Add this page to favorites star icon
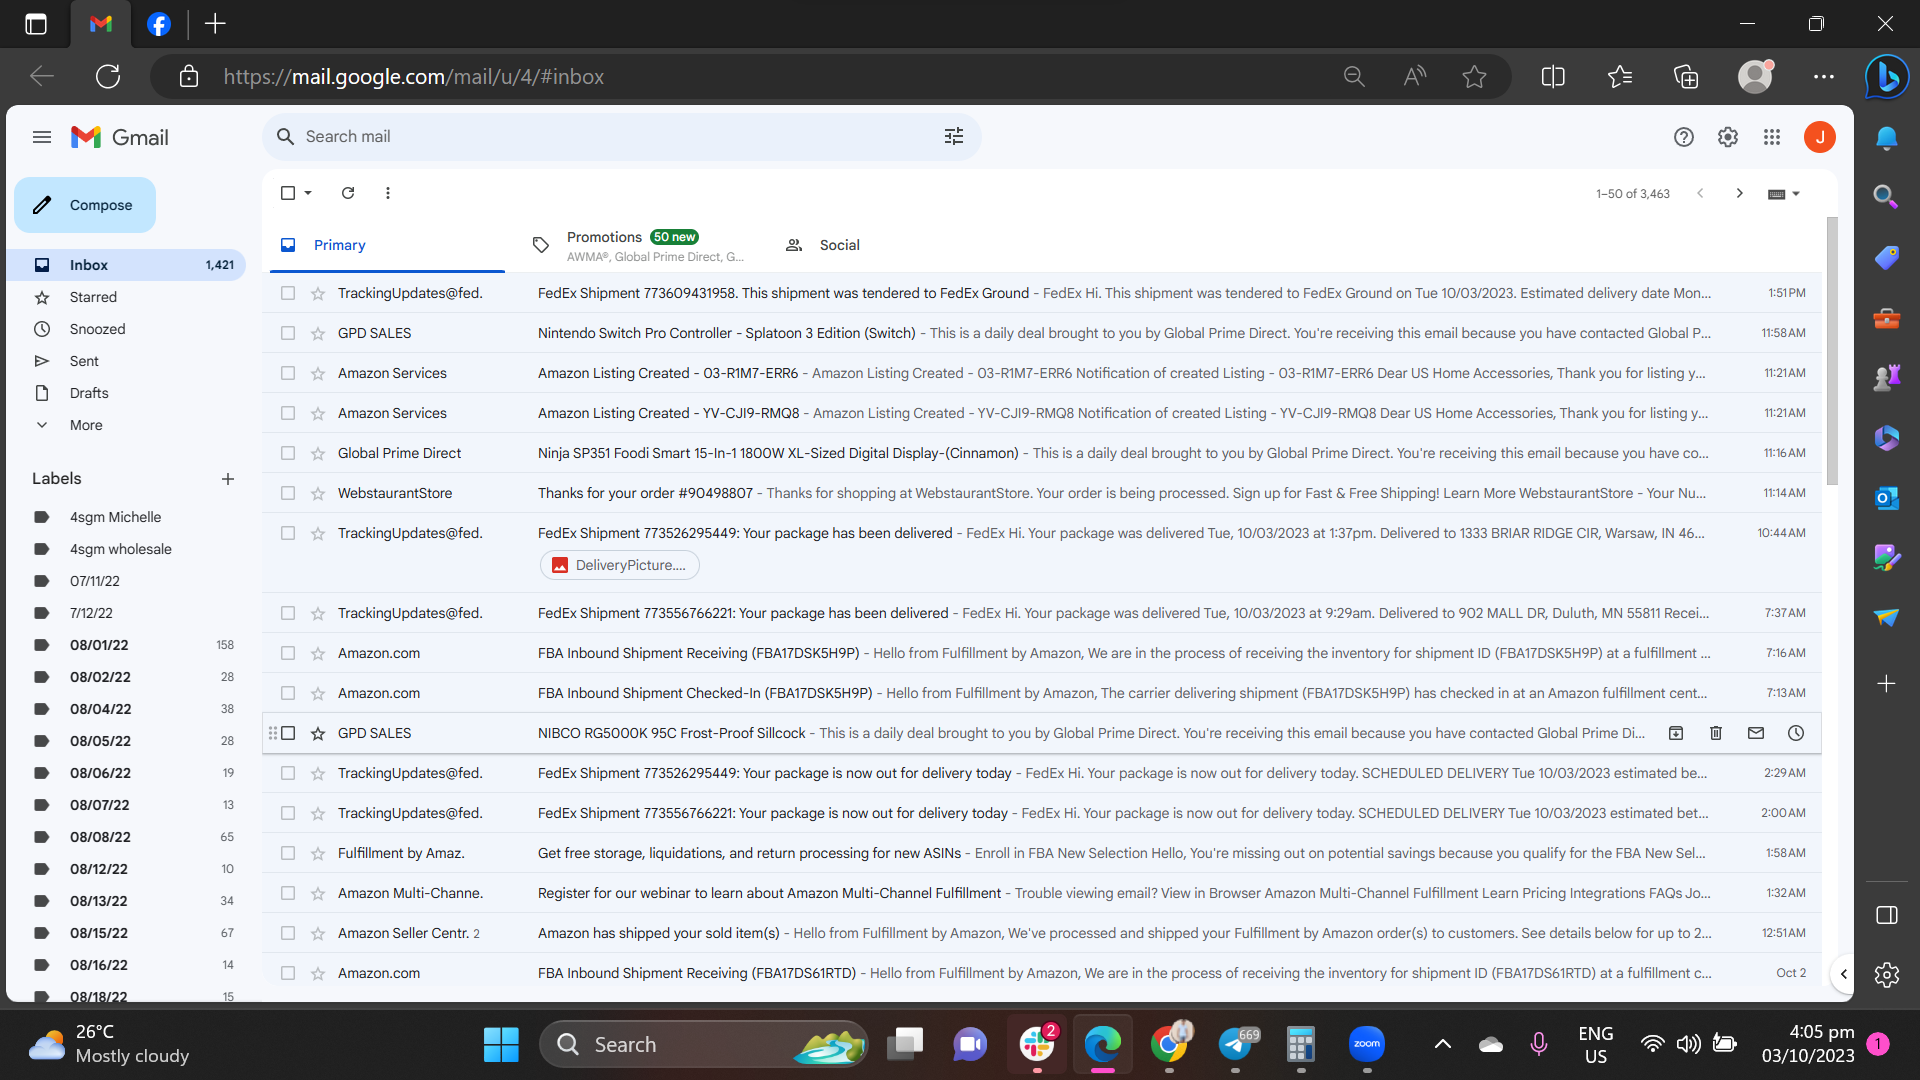The height and width of the screenshot is (1080, 1920). point(1474,77)
